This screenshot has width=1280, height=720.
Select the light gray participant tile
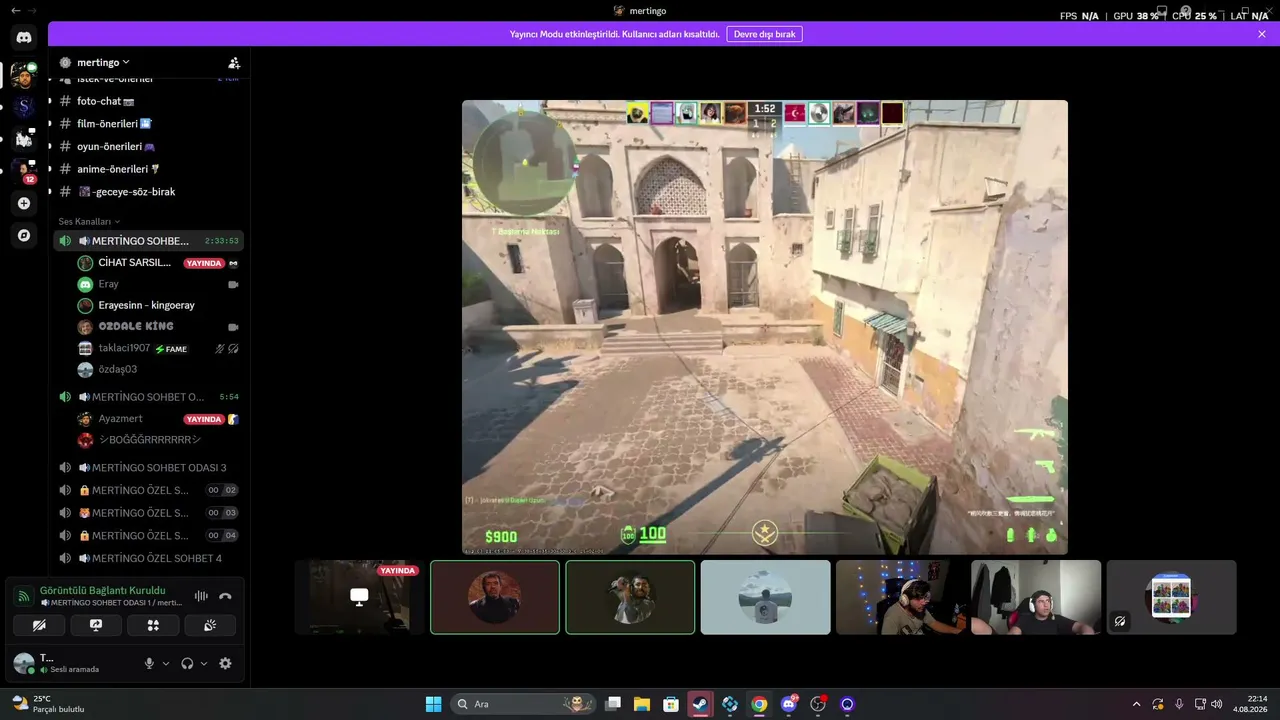pos(766,597)
